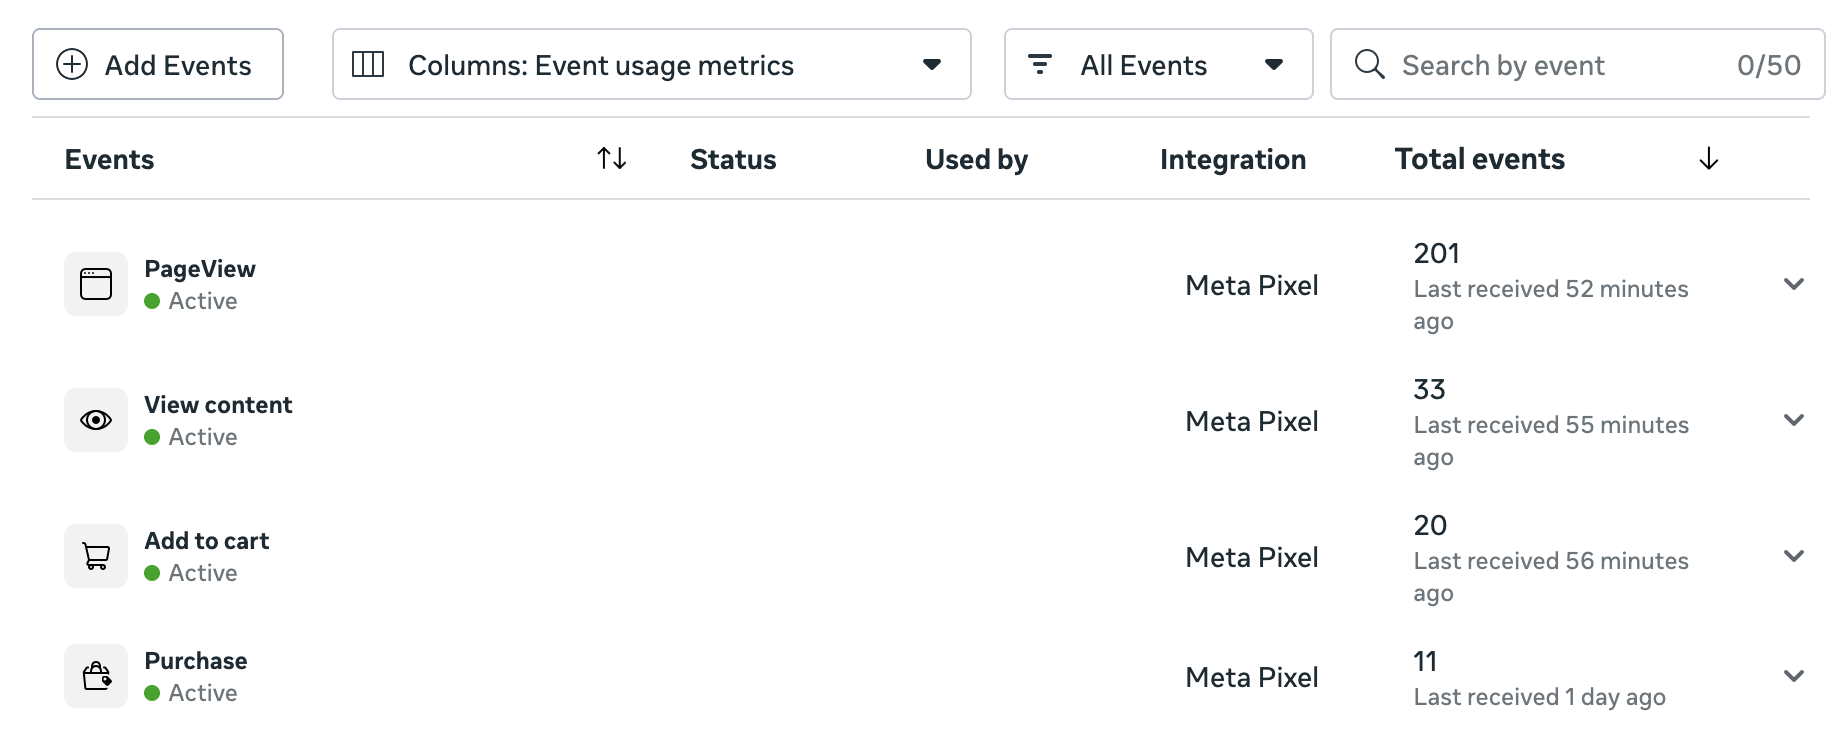This screenshot has width=1840, height=748.
Task: Click the PageView event name
Action: [200, 269]
